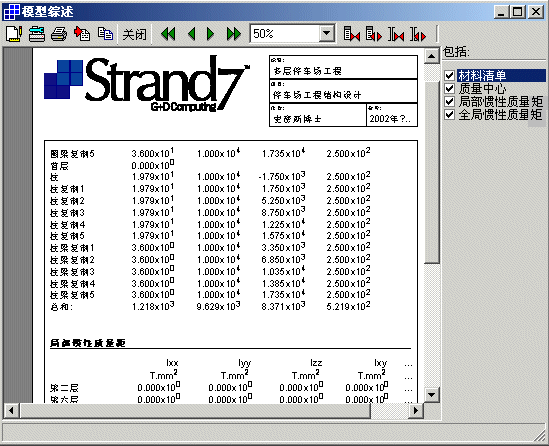Go to first page with double-left arrows

[168, 34]
